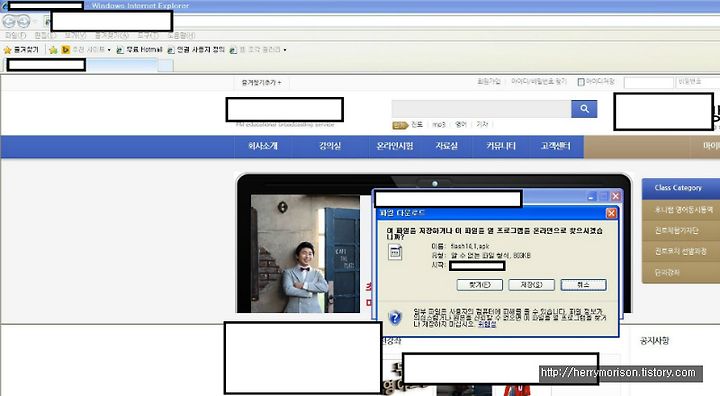
Task: Click the 즐겨찾기추가 + link on page
Action: [261, 83]
